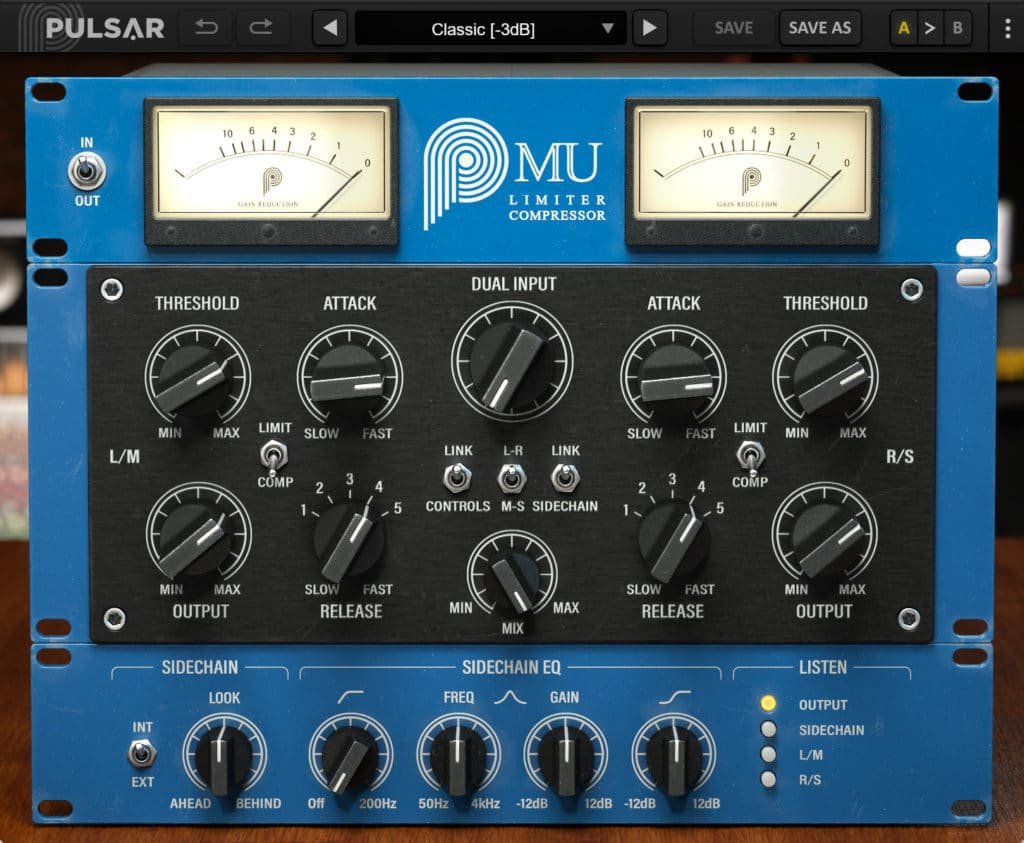The height and width of the screenshot is (843, 1024).
Task: Load the next preset with the right arrow
Action: [650, 27]
